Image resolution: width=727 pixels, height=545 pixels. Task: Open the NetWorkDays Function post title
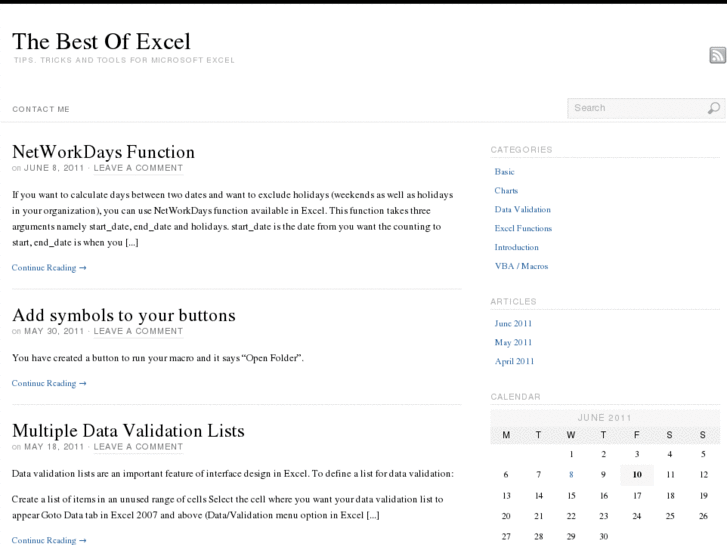coord(103,152)
